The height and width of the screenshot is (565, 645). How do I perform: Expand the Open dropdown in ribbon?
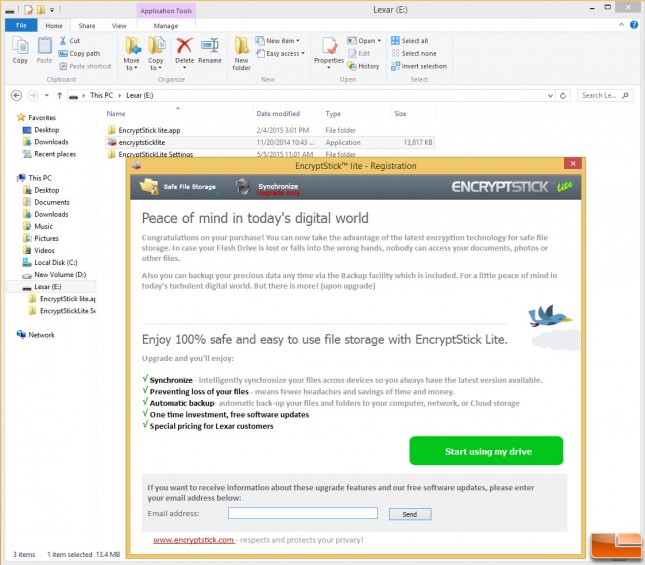[379, 41]
